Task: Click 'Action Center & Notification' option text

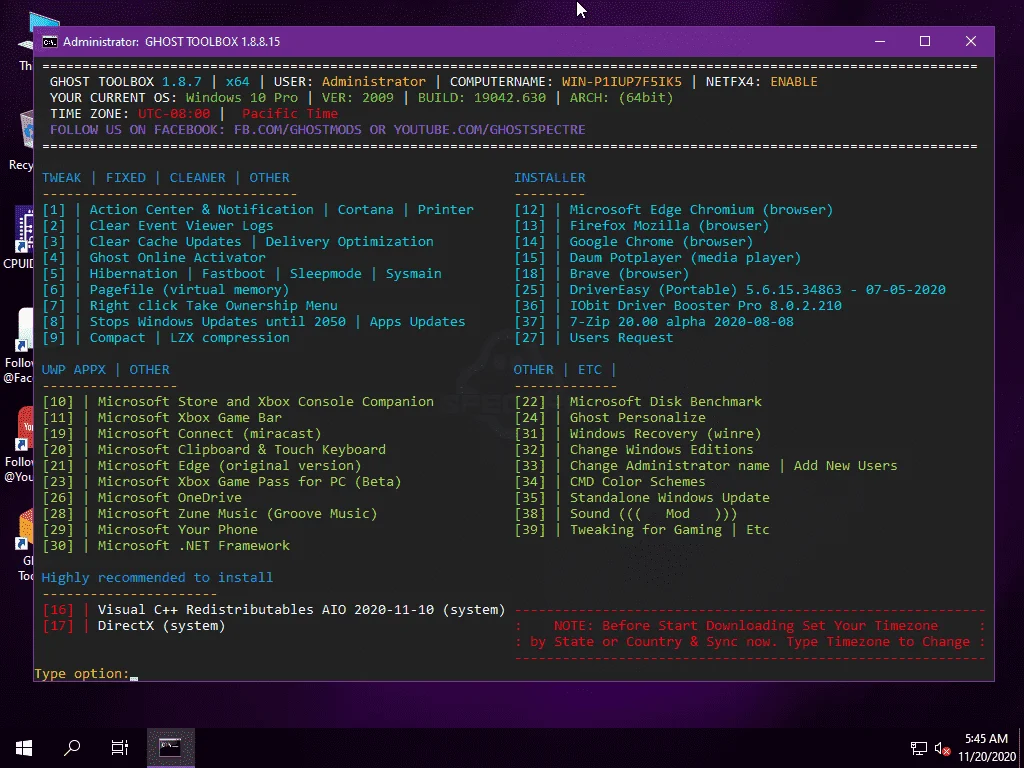Action: 201,210
